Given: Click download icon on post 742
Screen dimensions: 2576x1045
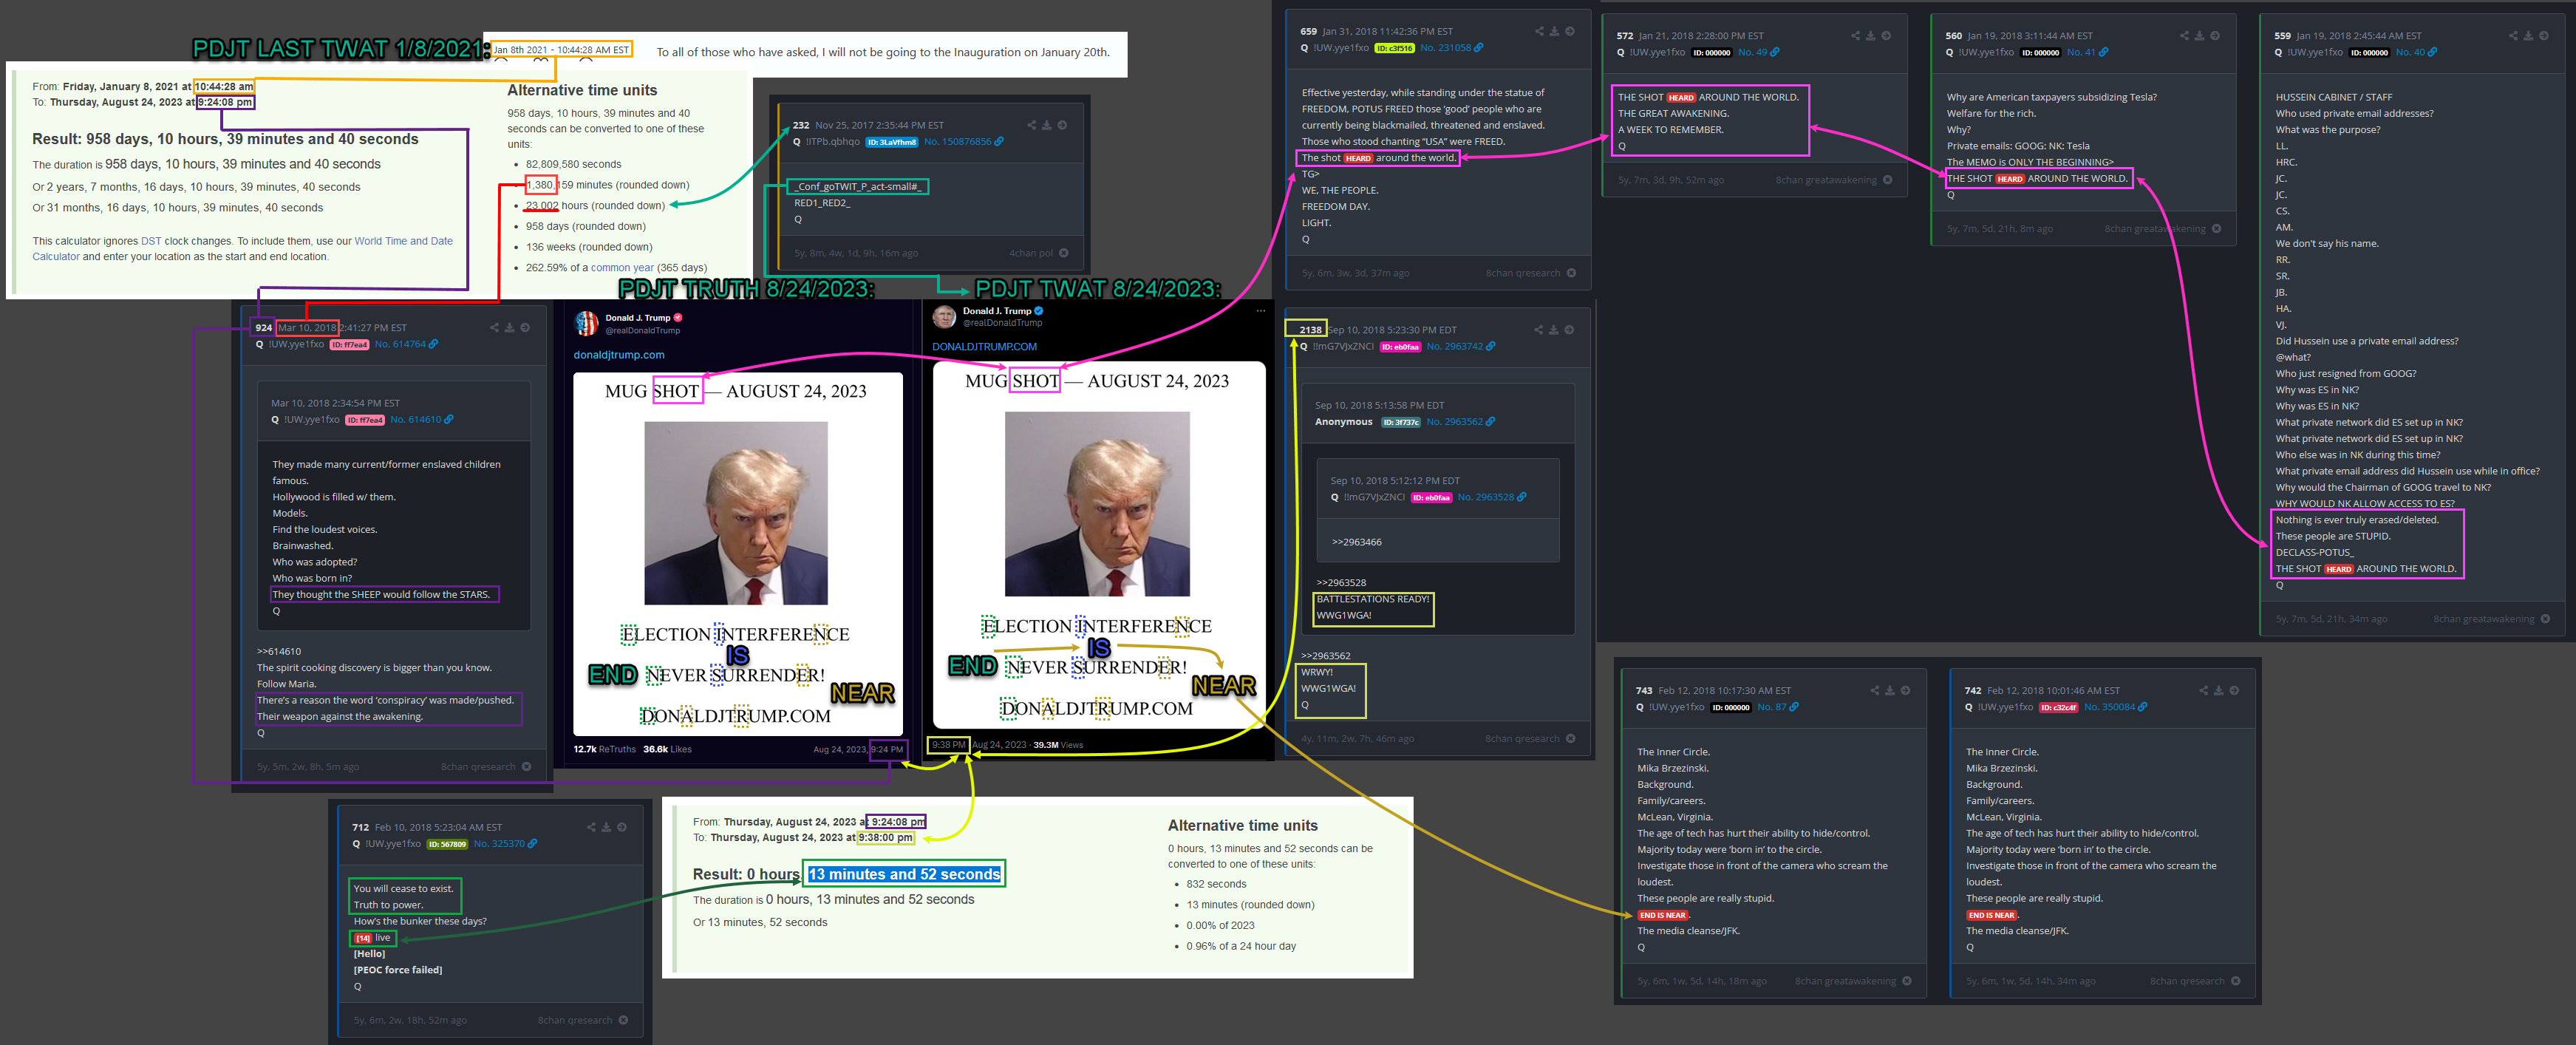Looking at the screenshot, I should tap(2219, 691).
